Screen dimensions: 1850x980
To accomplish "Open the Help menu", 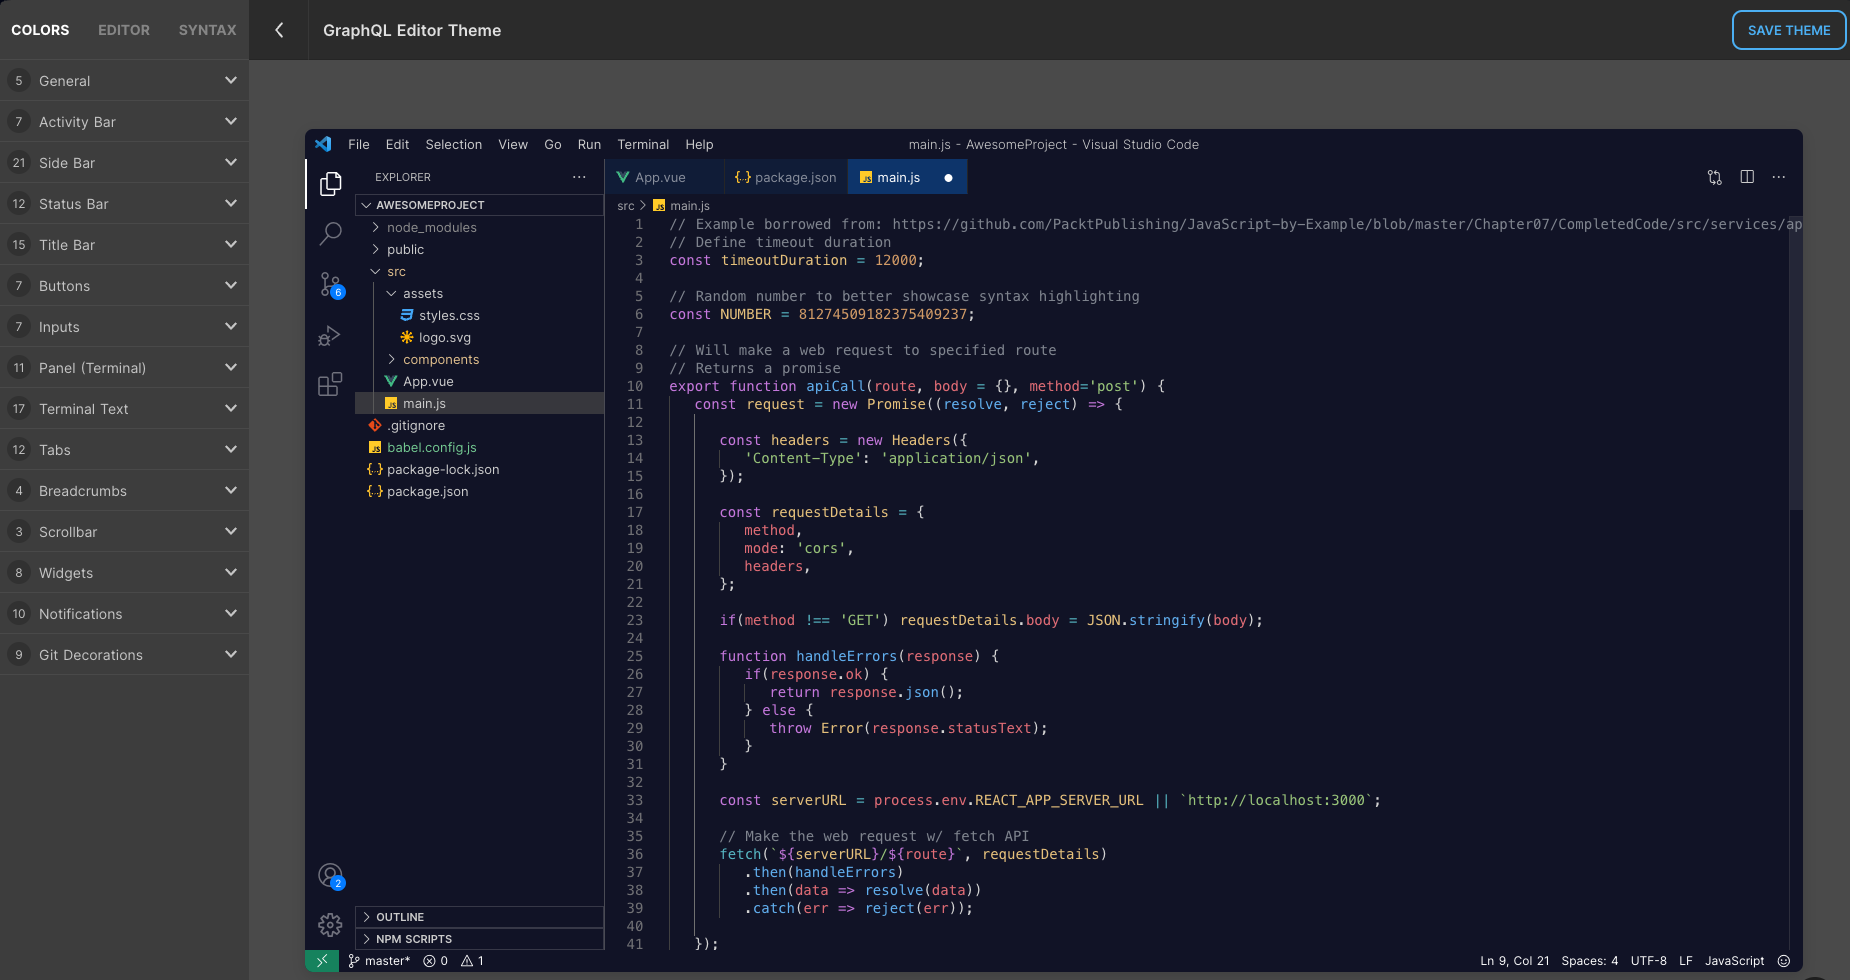I will [699, 145].
